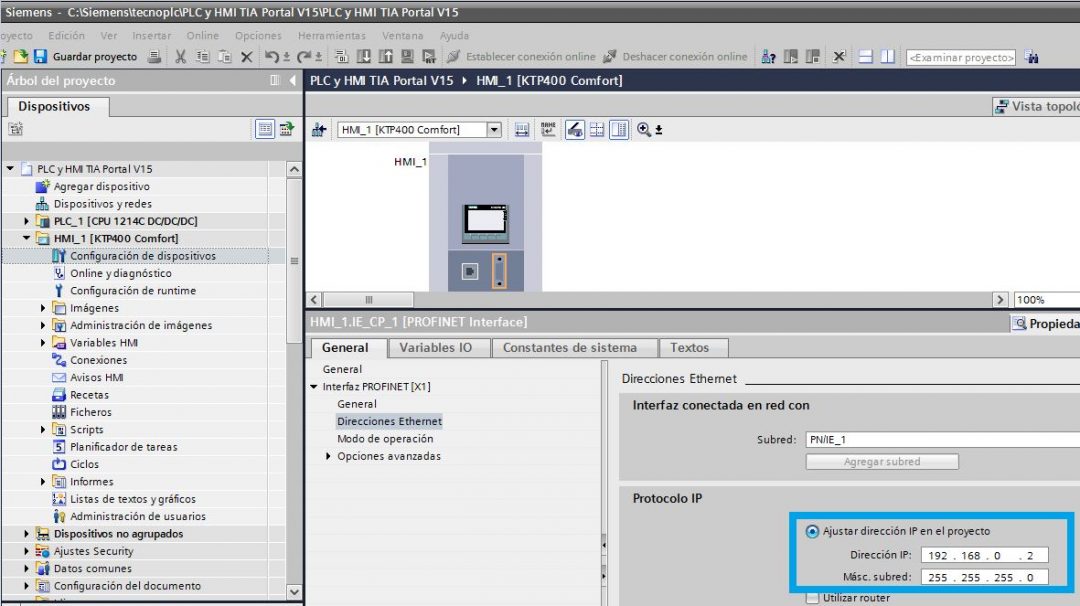Click the Show device names icon

pyautogui.click(x=548, y=129)
